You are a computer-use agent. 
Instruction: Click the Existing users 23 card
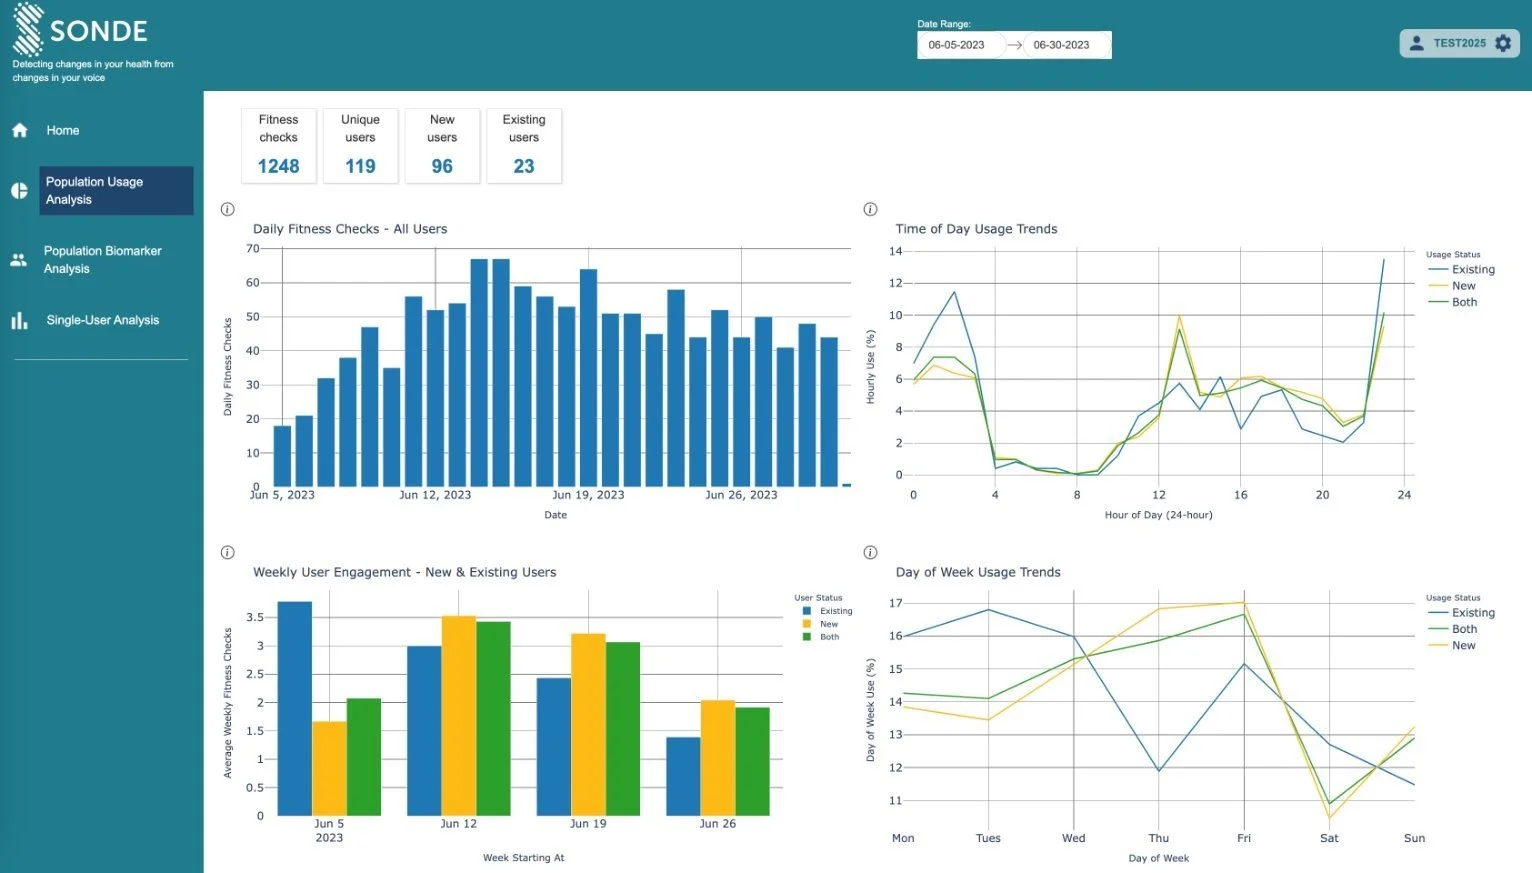(524, 146)
